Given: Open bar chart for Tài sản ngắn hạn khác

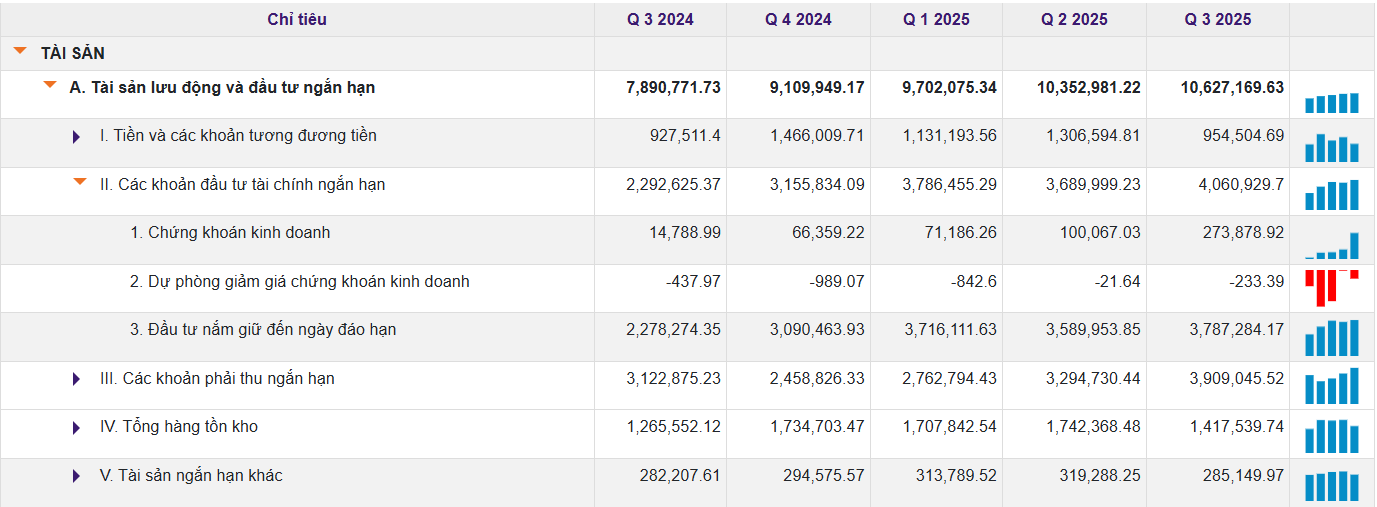Looking at the screenshot, I should click(x=1331, y=486).
